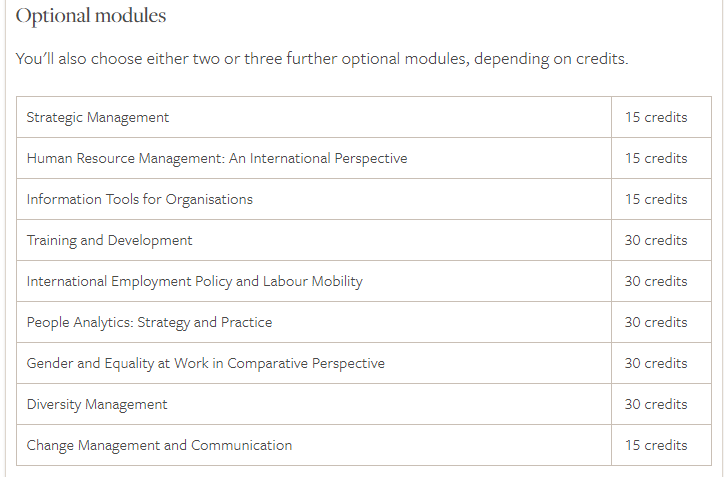Select People Analytics: Strategy and Practice
The image size is (724, 477).
click(150, 322)
